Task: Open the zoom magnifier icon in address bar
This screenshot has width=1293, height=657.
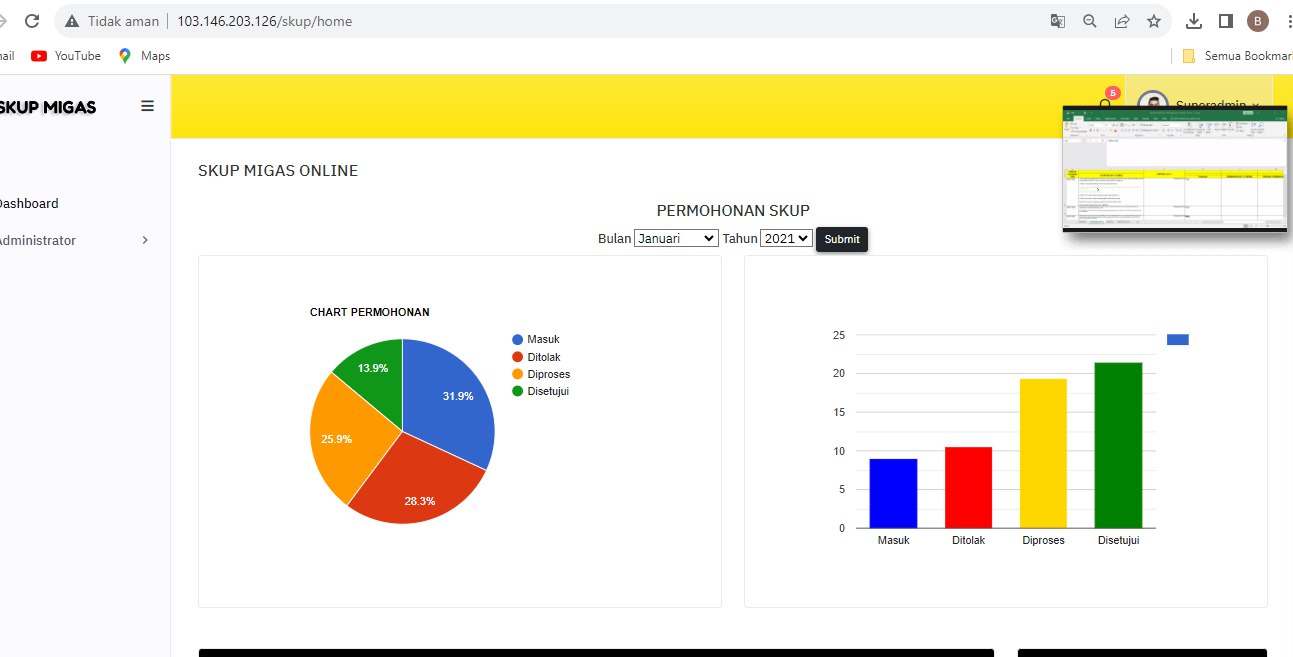Action: tap(1090, 21)
